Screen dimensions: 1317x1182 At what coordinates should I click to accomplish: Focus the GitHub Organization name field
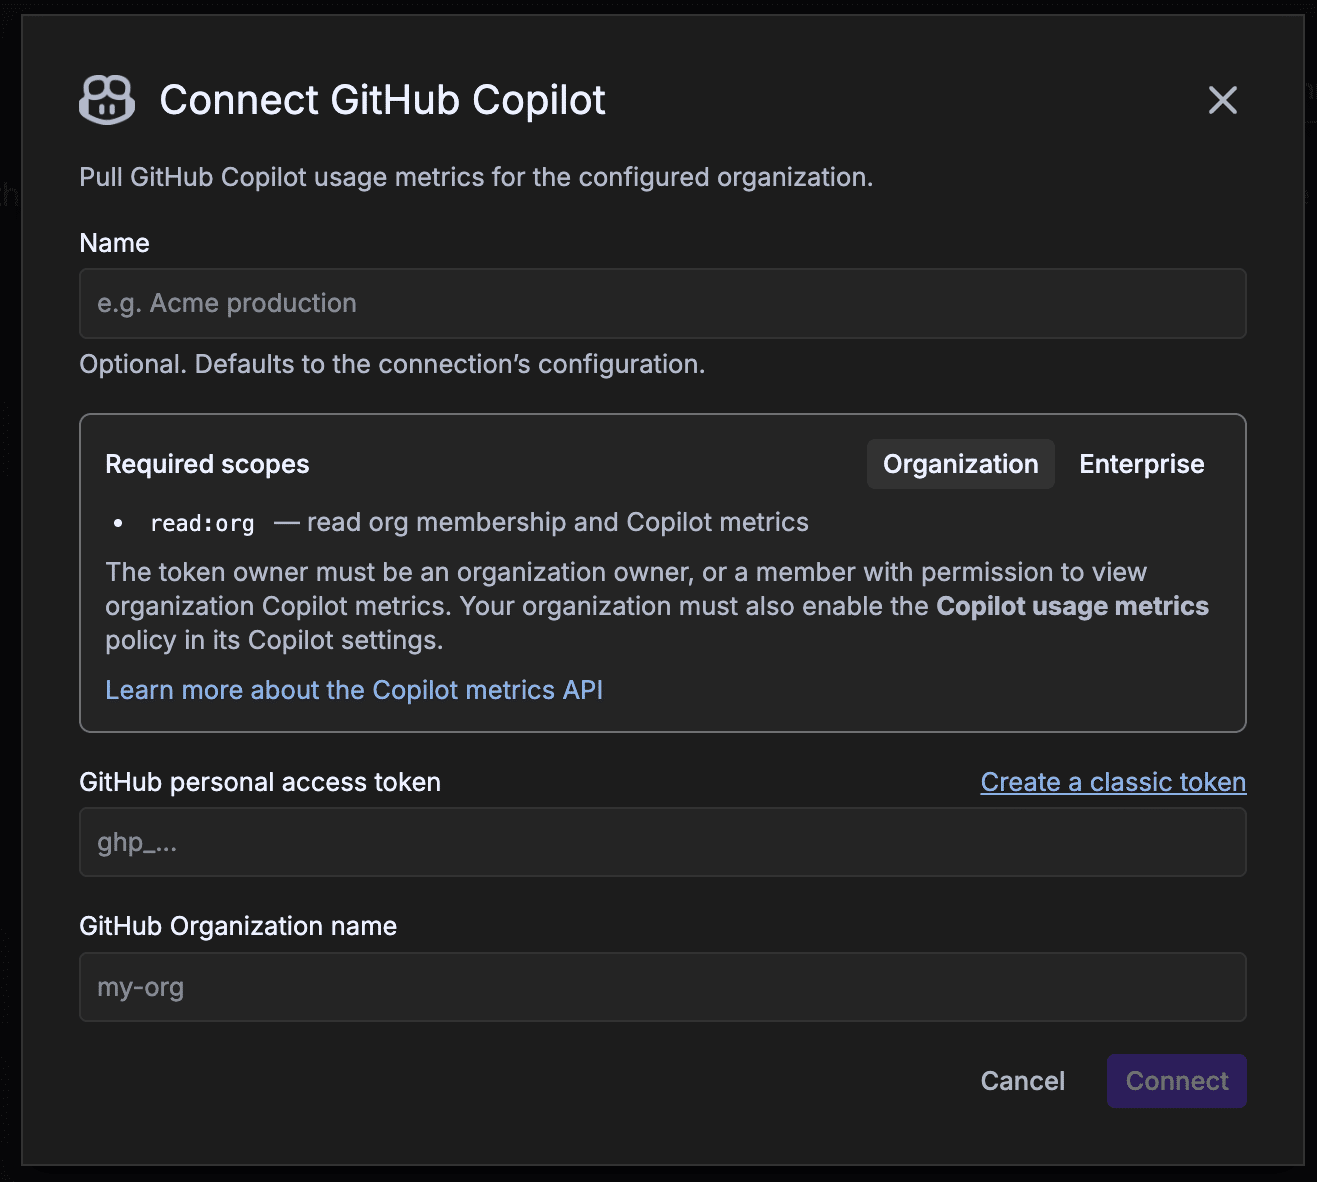[662, 987]
